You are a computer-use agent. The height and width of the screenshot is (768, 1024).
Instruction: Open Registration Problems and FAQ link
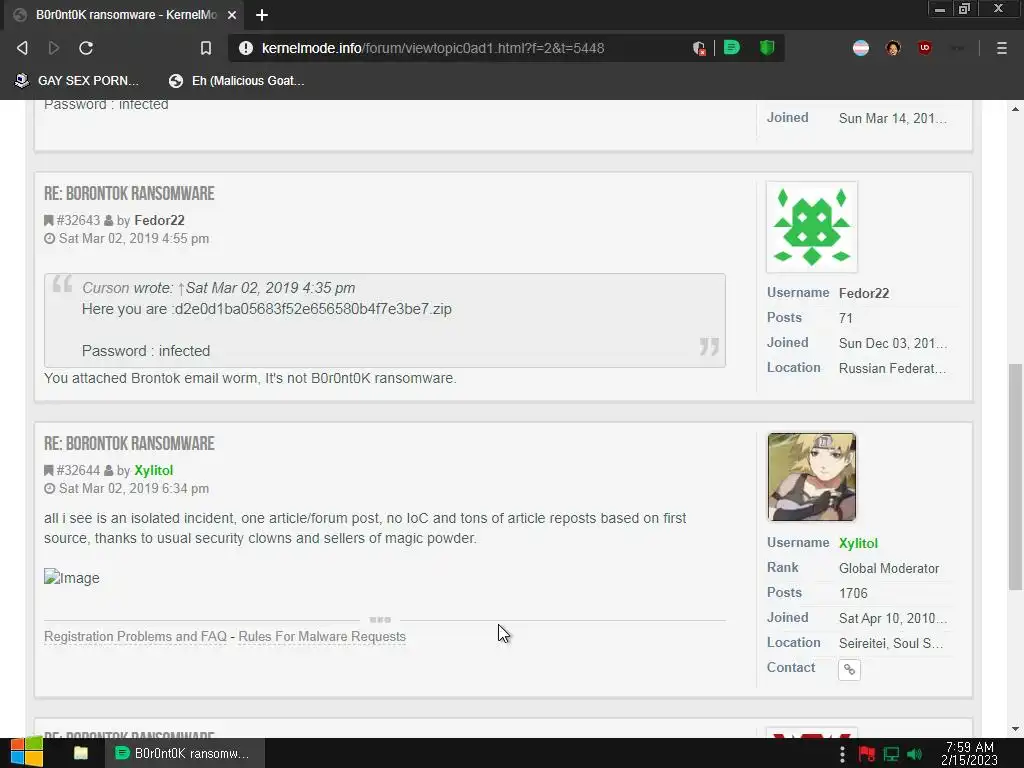[x=135, y=636]
